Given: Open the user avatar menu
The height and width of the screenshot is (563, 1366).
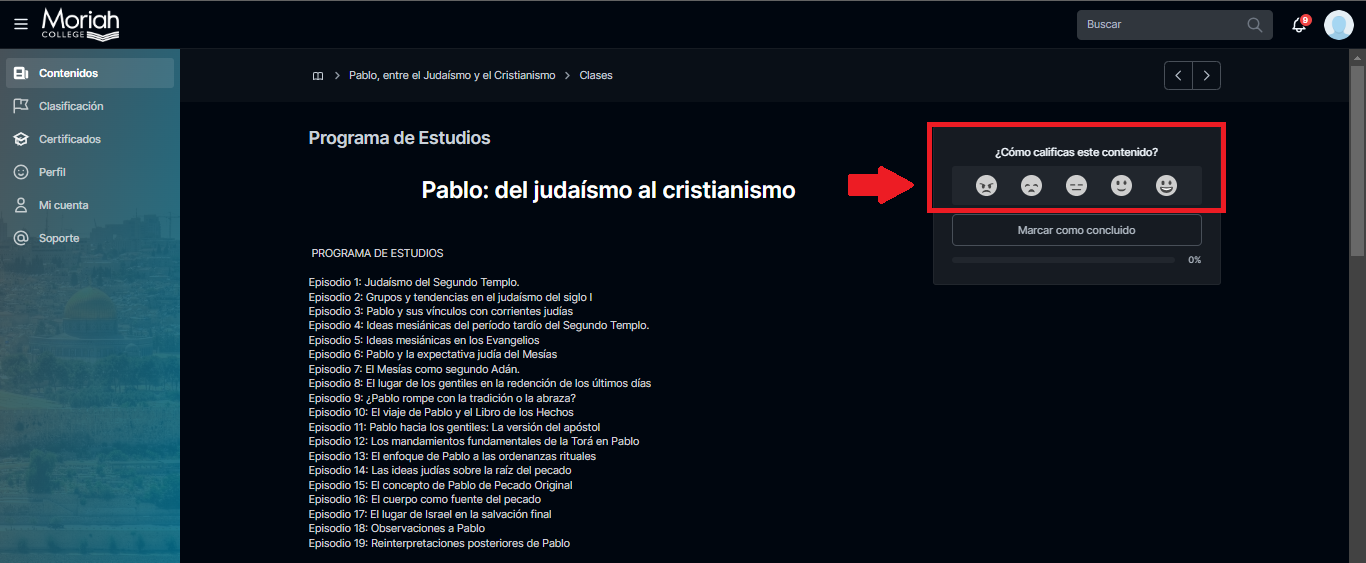Looking at the screenshot, I should pos(1339,25).
